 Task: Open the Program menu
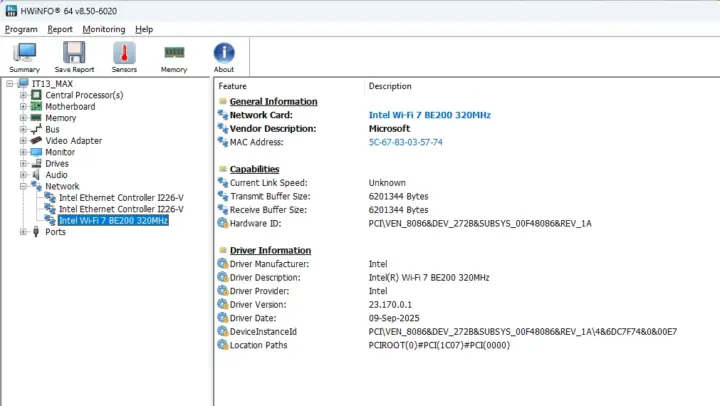tap(21, 29)
